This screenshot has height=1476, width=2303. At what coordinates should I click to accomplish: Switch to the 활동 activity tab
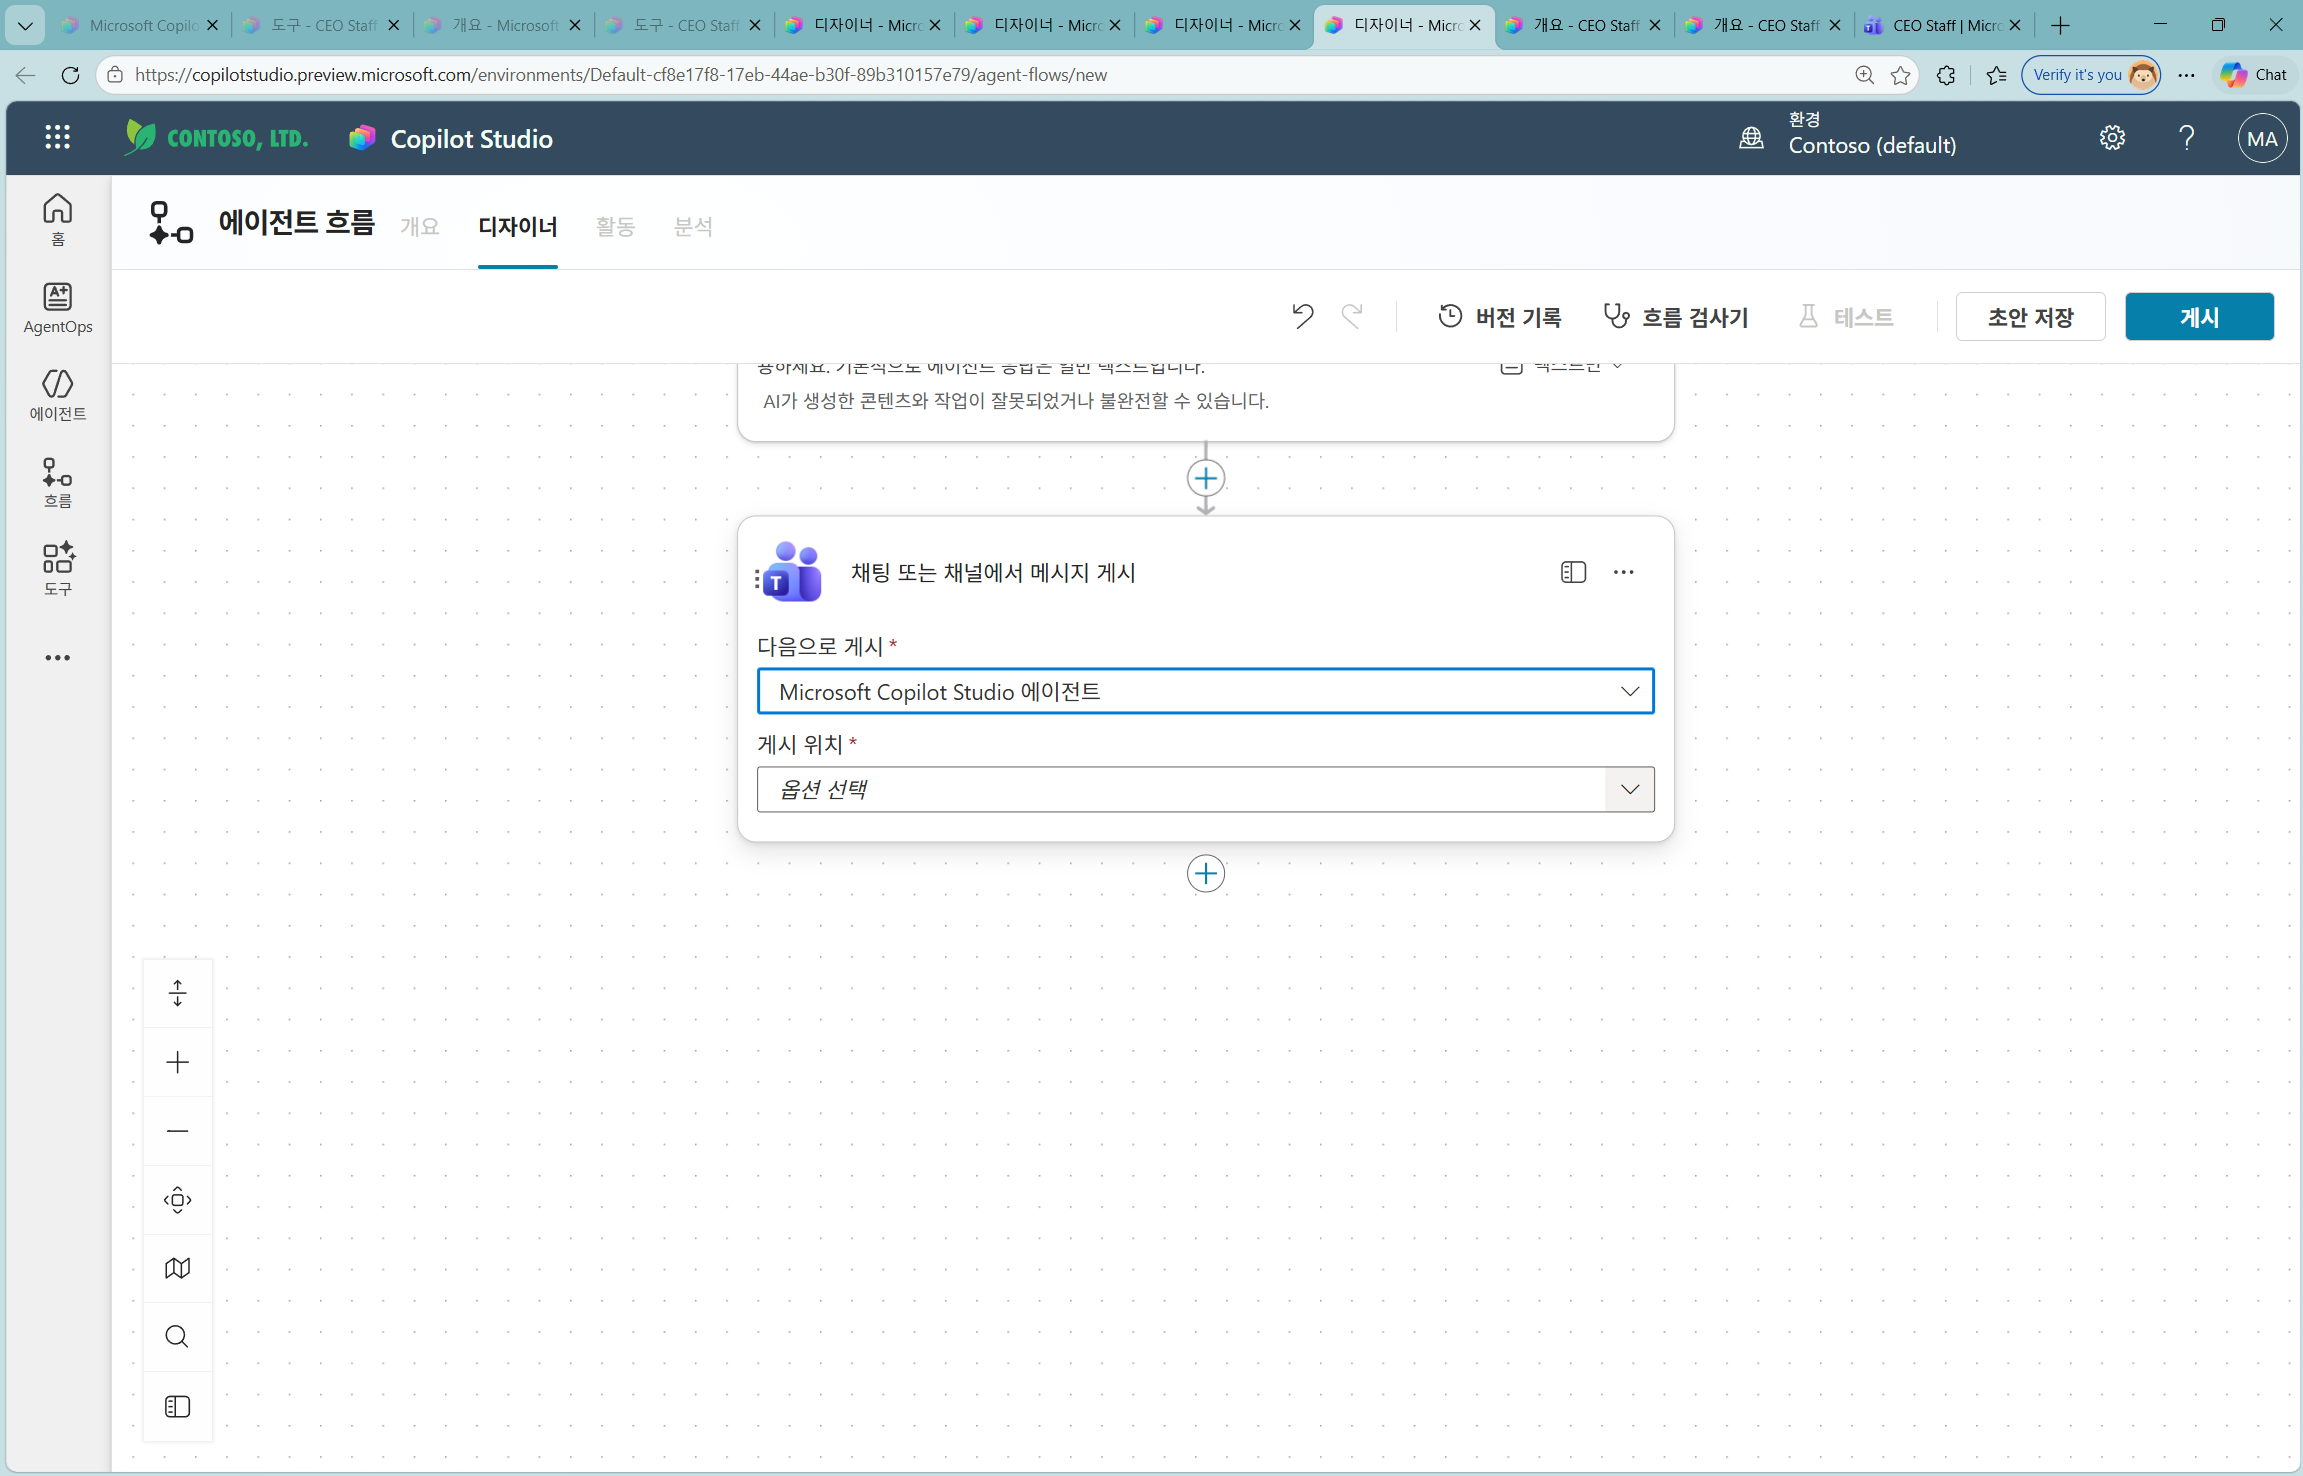pyautogui.click(x=616, y=227)
